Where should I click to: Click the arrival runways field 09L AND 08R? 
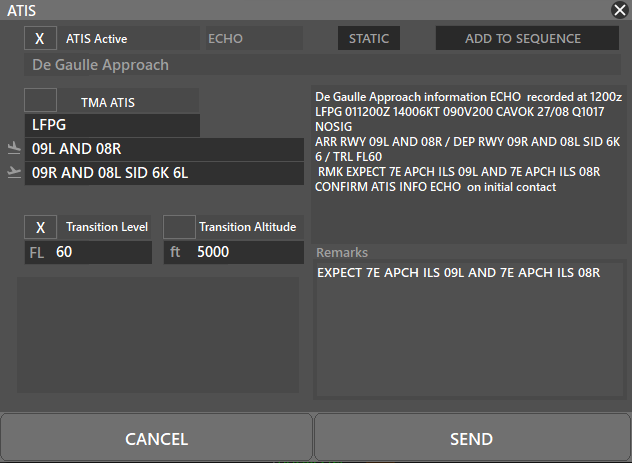tap(164, 149)
